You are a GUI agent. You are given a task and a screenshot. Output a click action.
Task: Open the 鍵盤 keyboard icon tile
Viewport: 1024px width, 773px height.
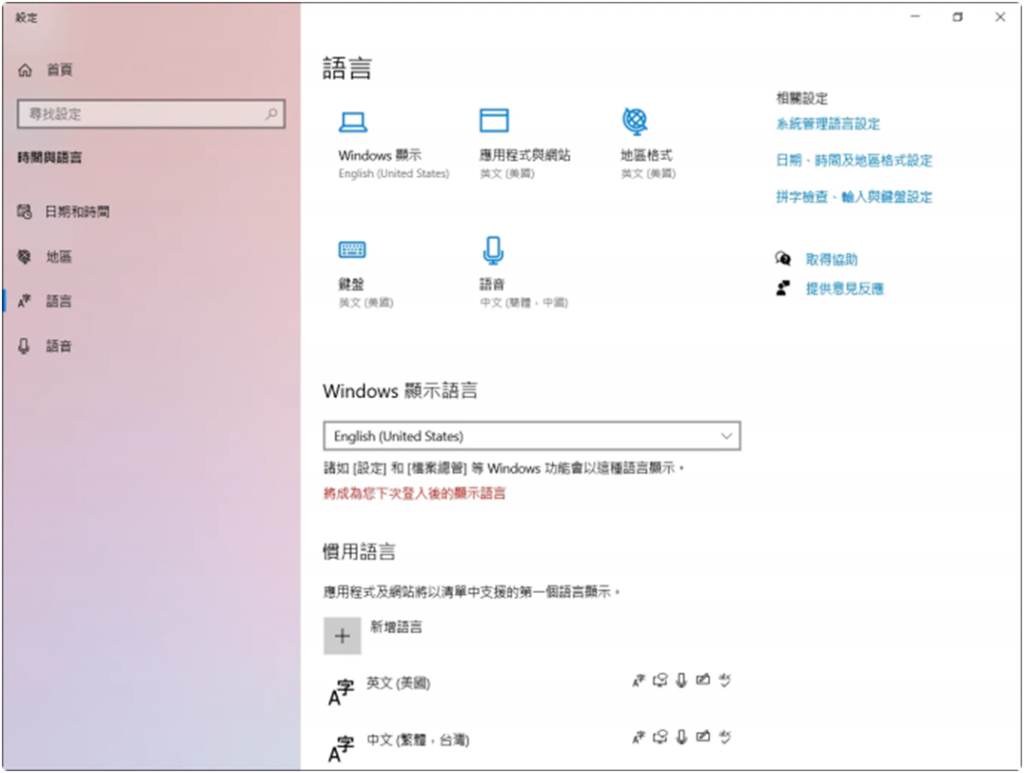tap(352, 250)
